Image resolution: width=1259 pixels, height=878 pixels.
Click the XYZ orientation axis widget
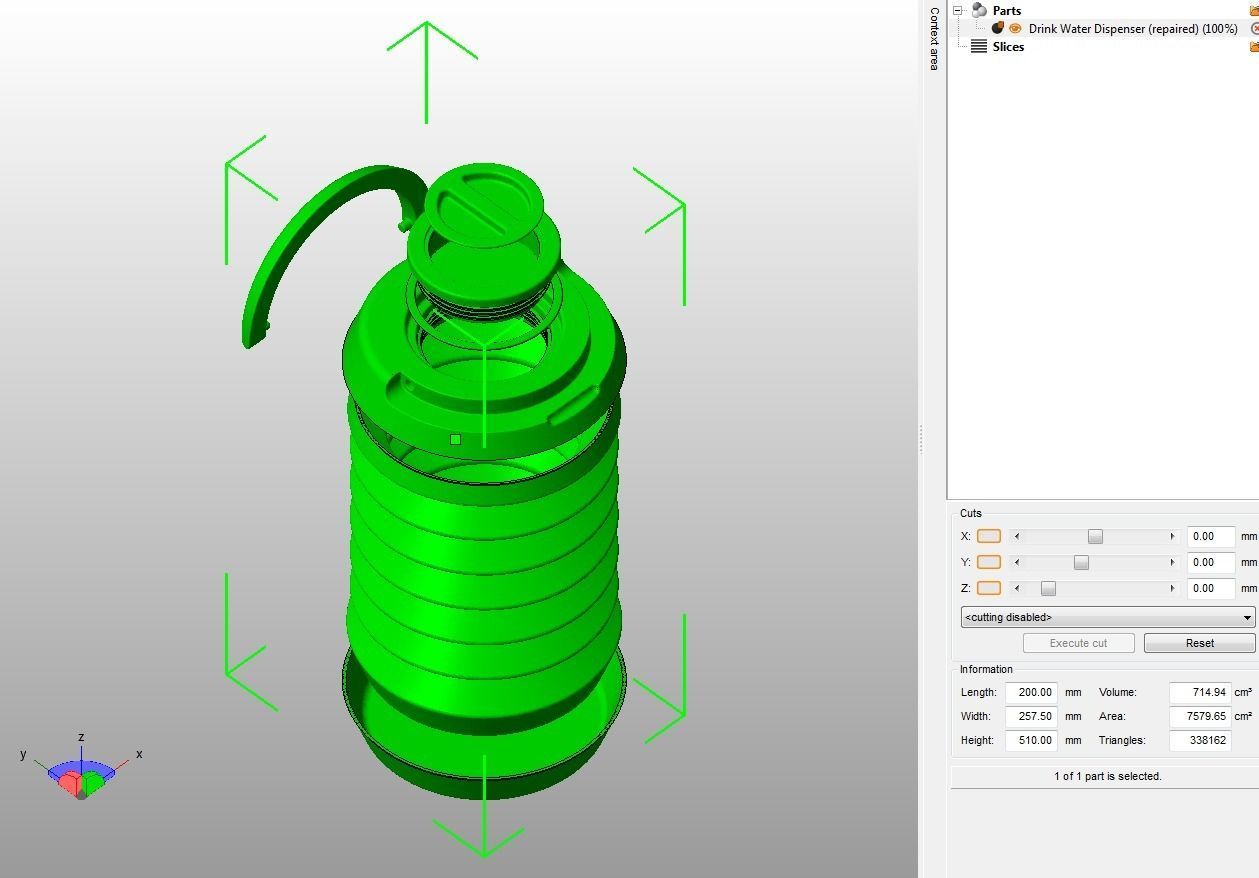pyautogui.click(x=81, y=768)
